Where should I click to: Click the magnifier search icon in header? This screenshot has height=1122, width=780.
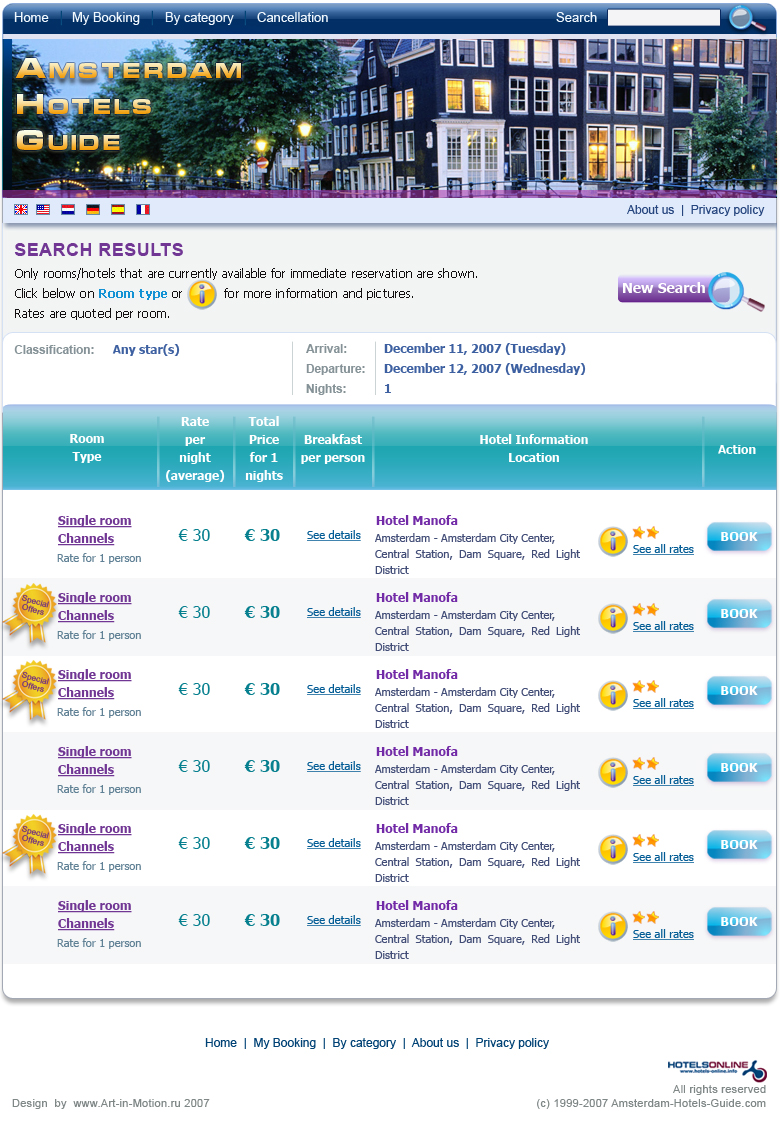pos(746,19)
